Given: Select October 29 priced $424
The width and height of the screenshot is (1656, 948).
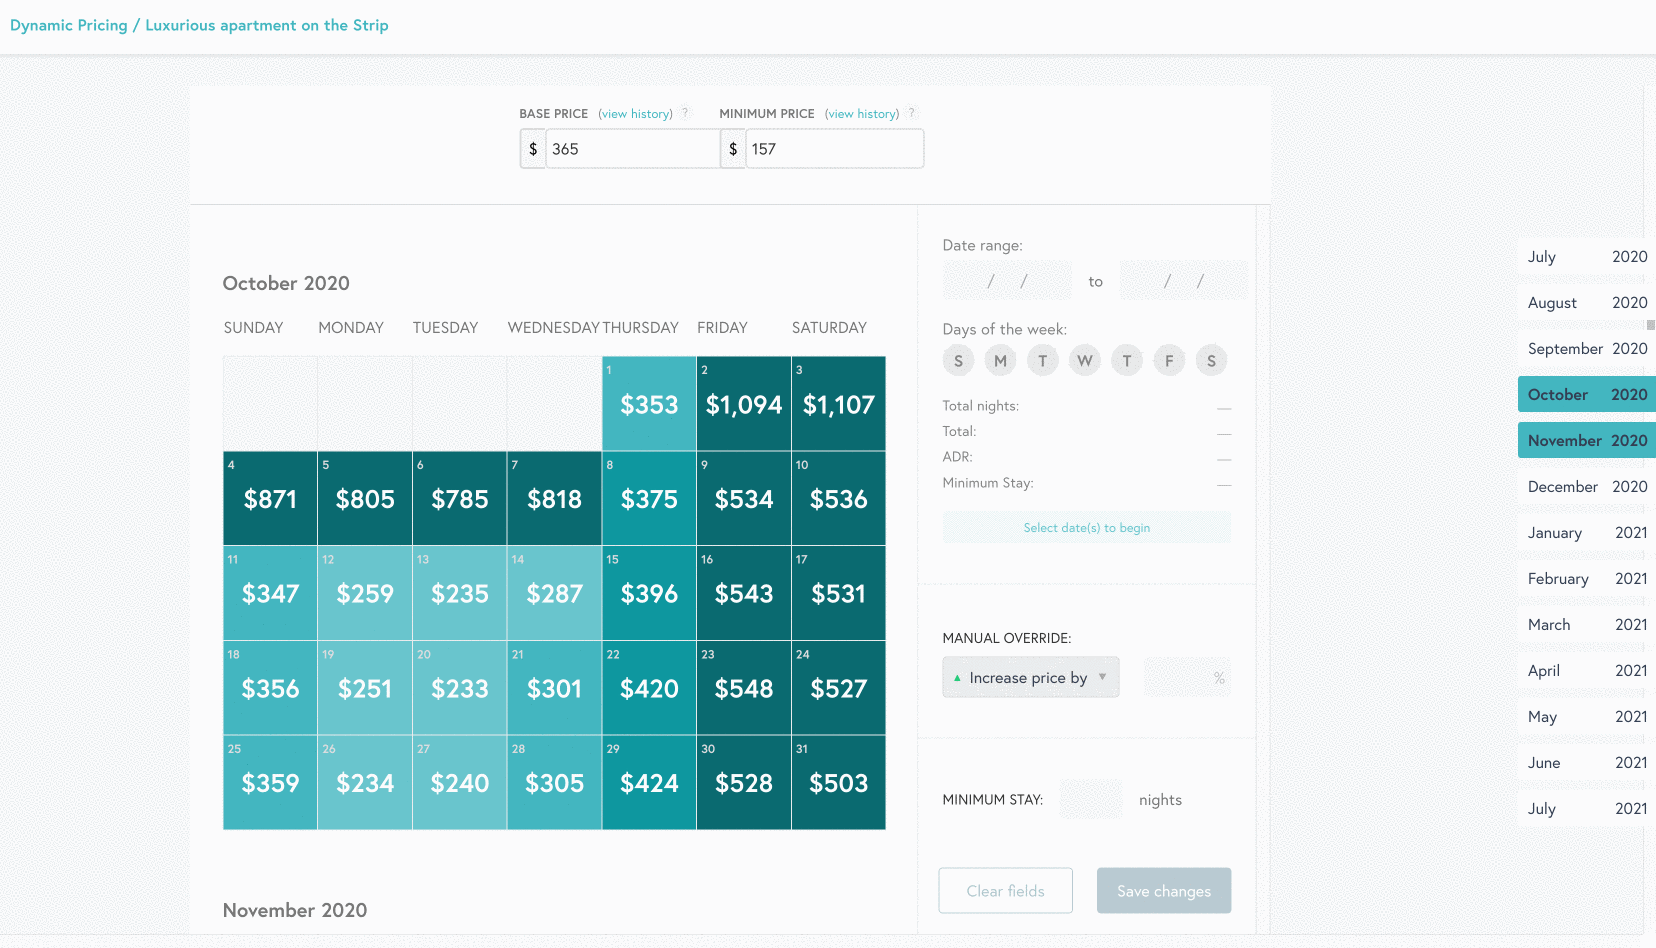Looking at the screenshot, I should coord(649,782).
